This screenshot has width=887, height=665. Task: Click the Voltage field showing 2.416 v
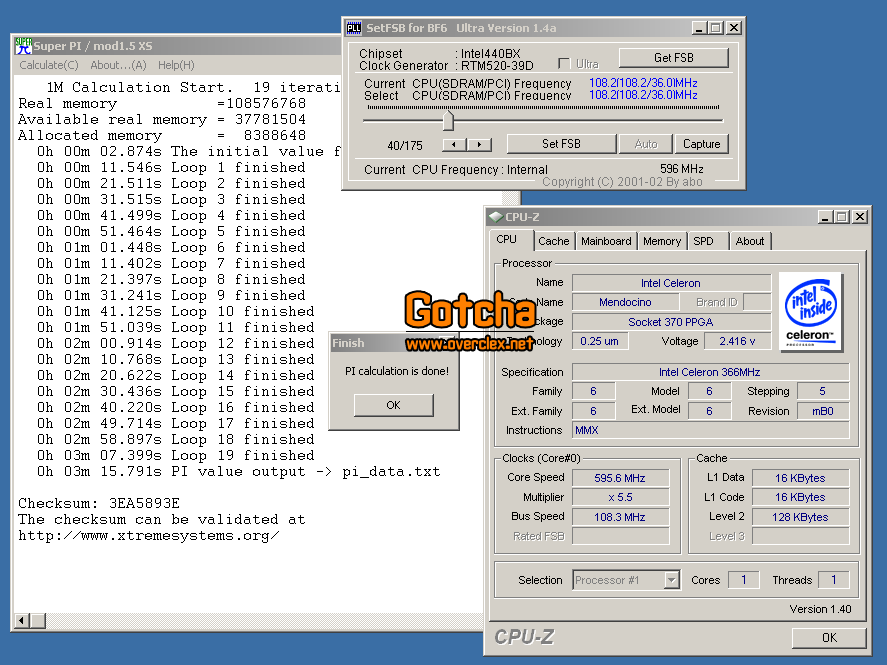[737, 341]
